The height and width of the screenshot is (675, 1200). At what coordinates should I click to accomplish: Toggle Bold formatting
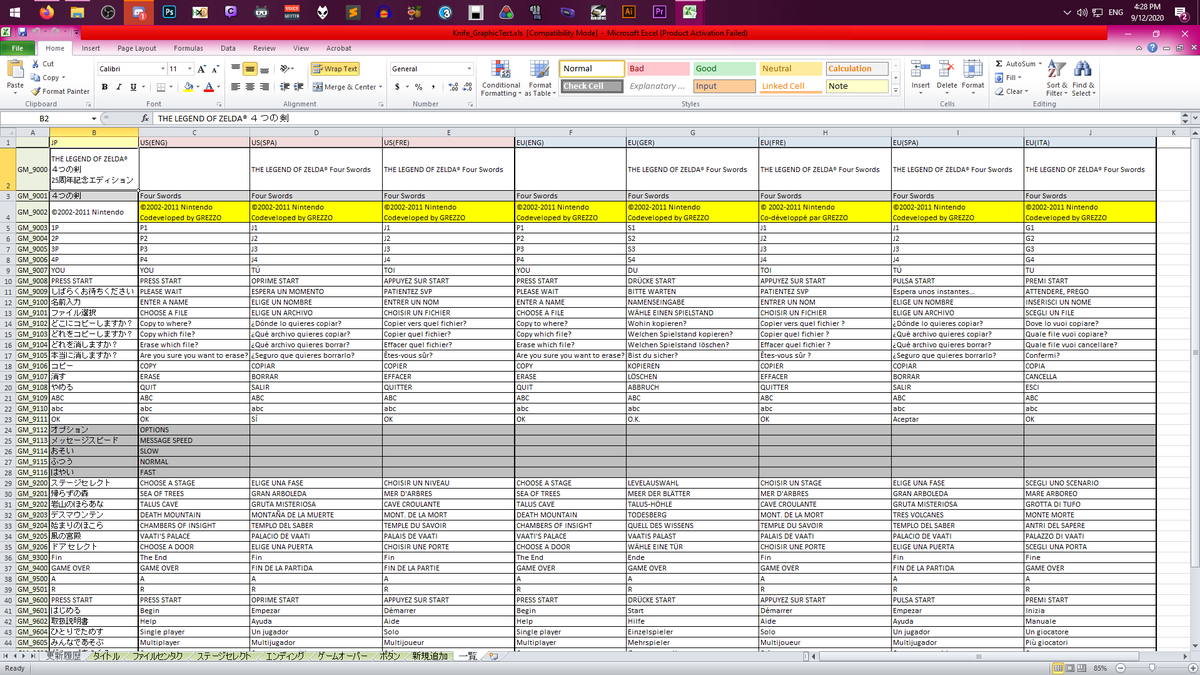[x=104, y=87]
